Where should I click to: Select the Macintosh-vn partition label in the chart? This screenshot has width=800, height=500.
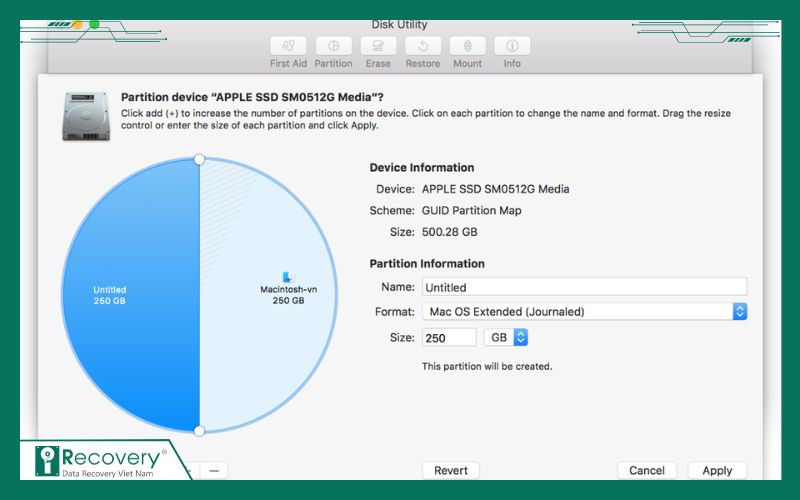288,290
